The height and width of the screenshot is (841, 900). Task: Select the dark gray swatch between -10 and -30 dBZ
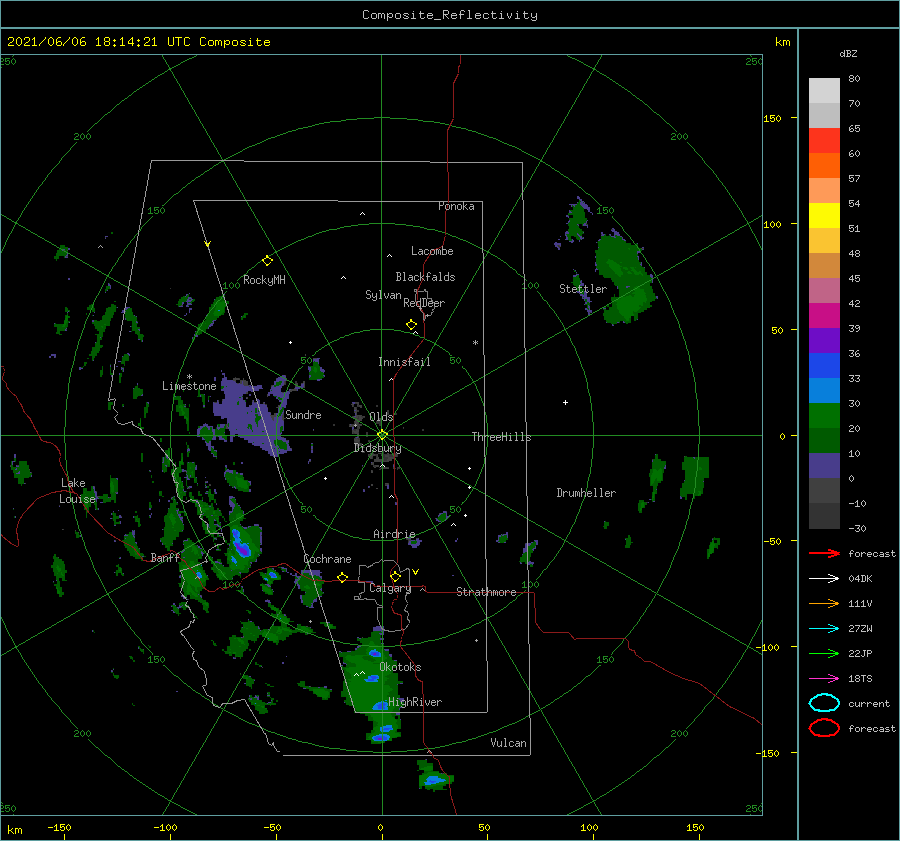824,516
